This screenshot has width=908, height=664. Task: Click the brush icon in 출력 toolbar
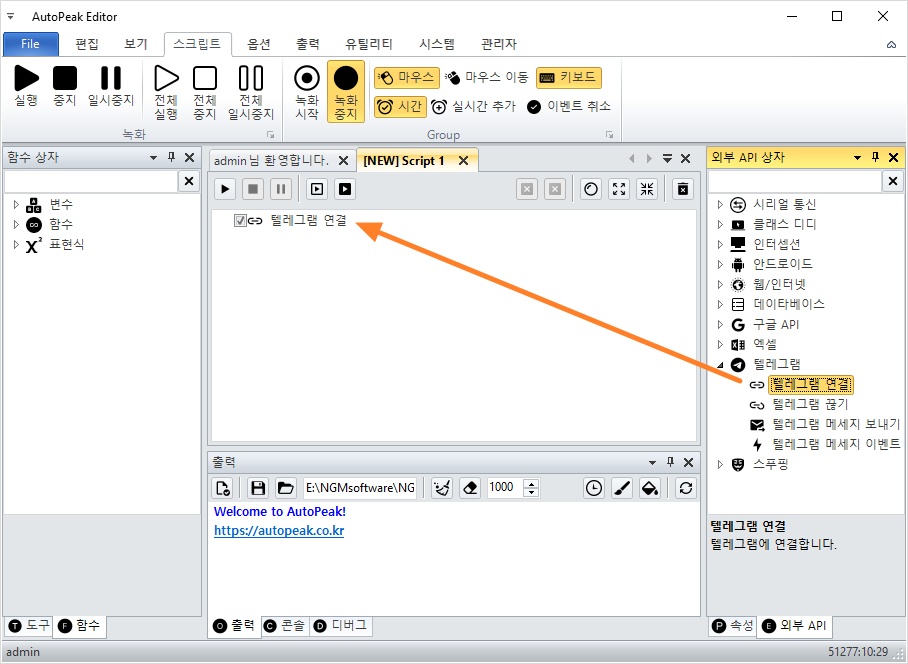pyautogui.click(x=622, y=488)
